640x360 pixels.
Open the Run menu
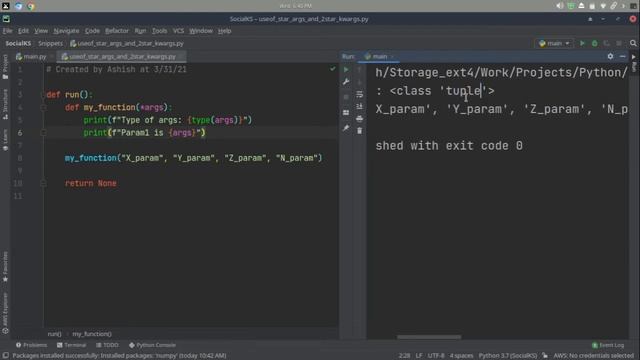coord(140,31)
